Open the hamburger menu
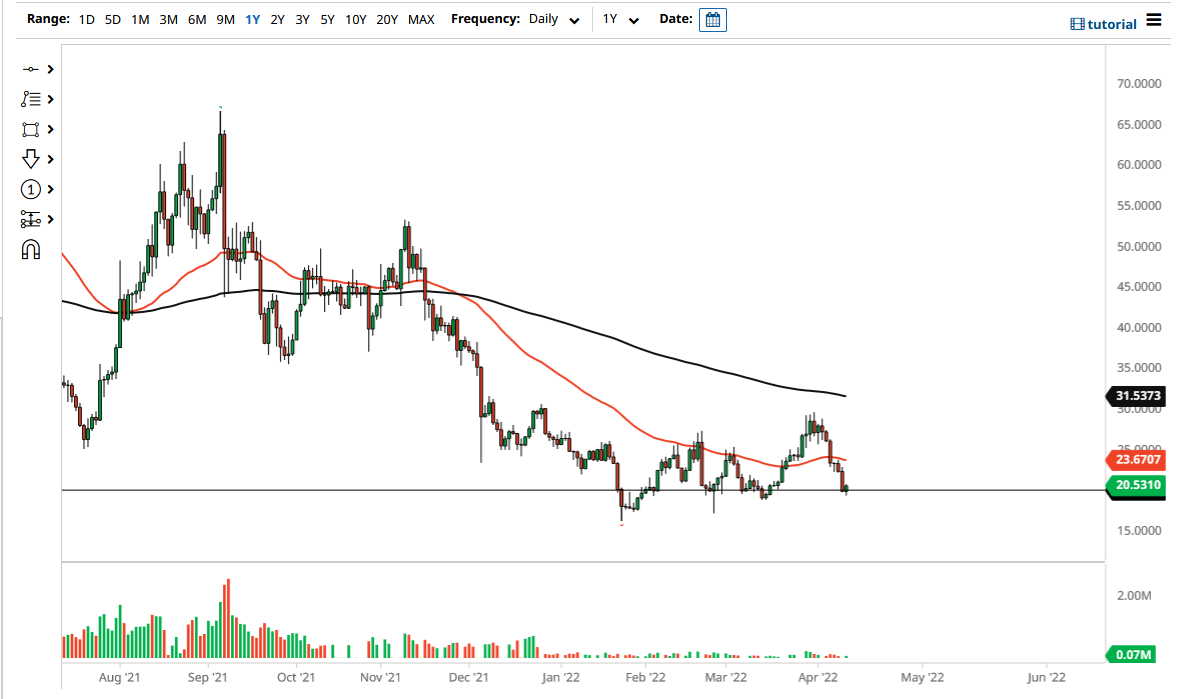The height and width of the screenshot is (699, 1179). pos(1155,20)
